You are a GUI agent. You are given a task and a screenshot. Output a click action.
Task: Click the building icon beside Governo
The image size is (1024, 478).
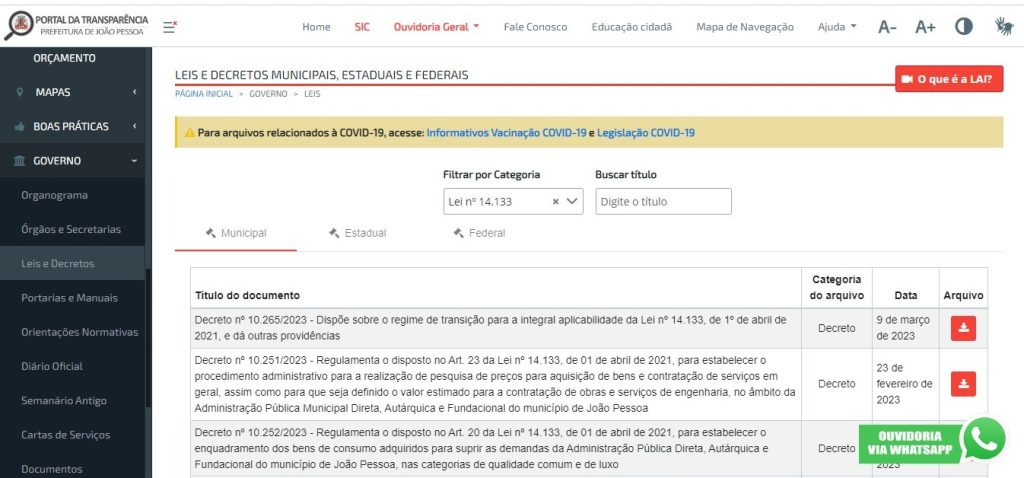20,161
